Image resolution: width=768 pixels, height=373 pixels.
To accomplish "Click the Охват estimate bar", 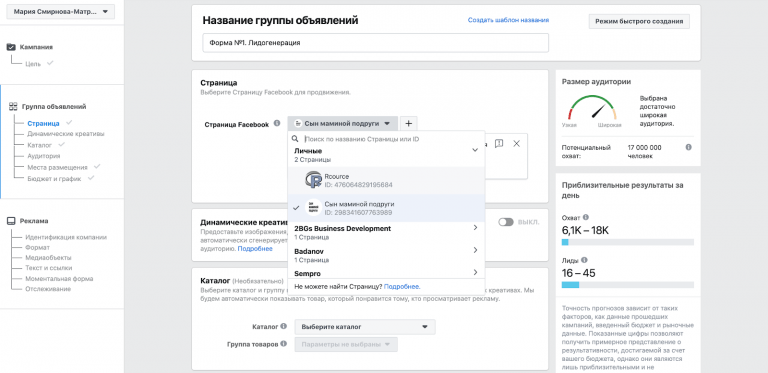I will (627, 242).
